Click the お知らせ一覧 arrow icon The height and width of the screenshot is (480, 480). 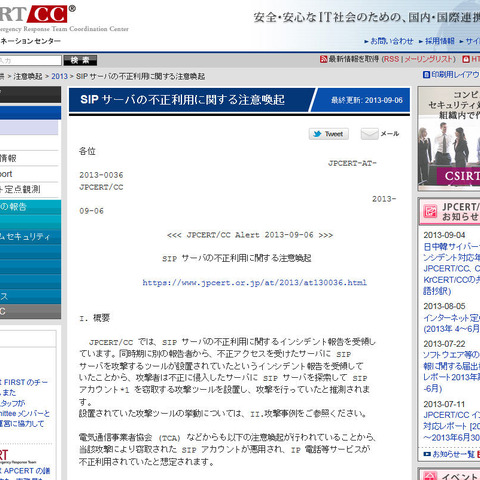click(427, 454)
